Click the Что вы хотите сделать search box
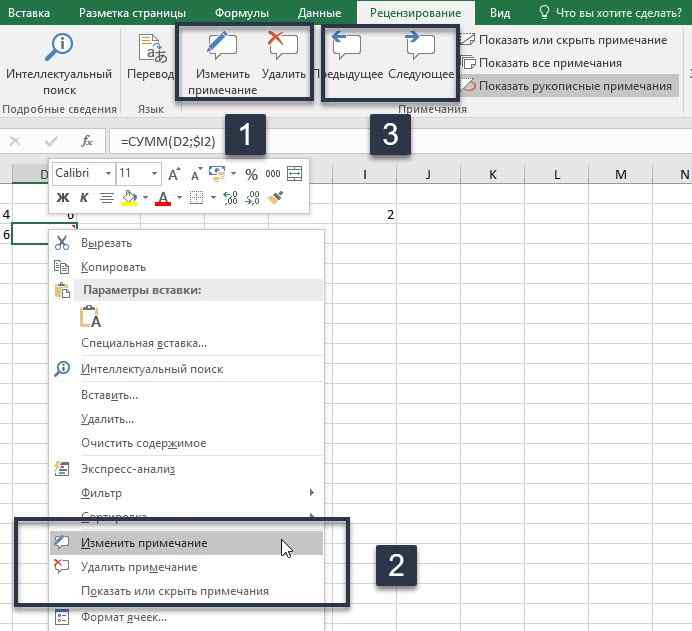This screenshot has height=631, width=692. pyautogui.click(x=610, y=13)
